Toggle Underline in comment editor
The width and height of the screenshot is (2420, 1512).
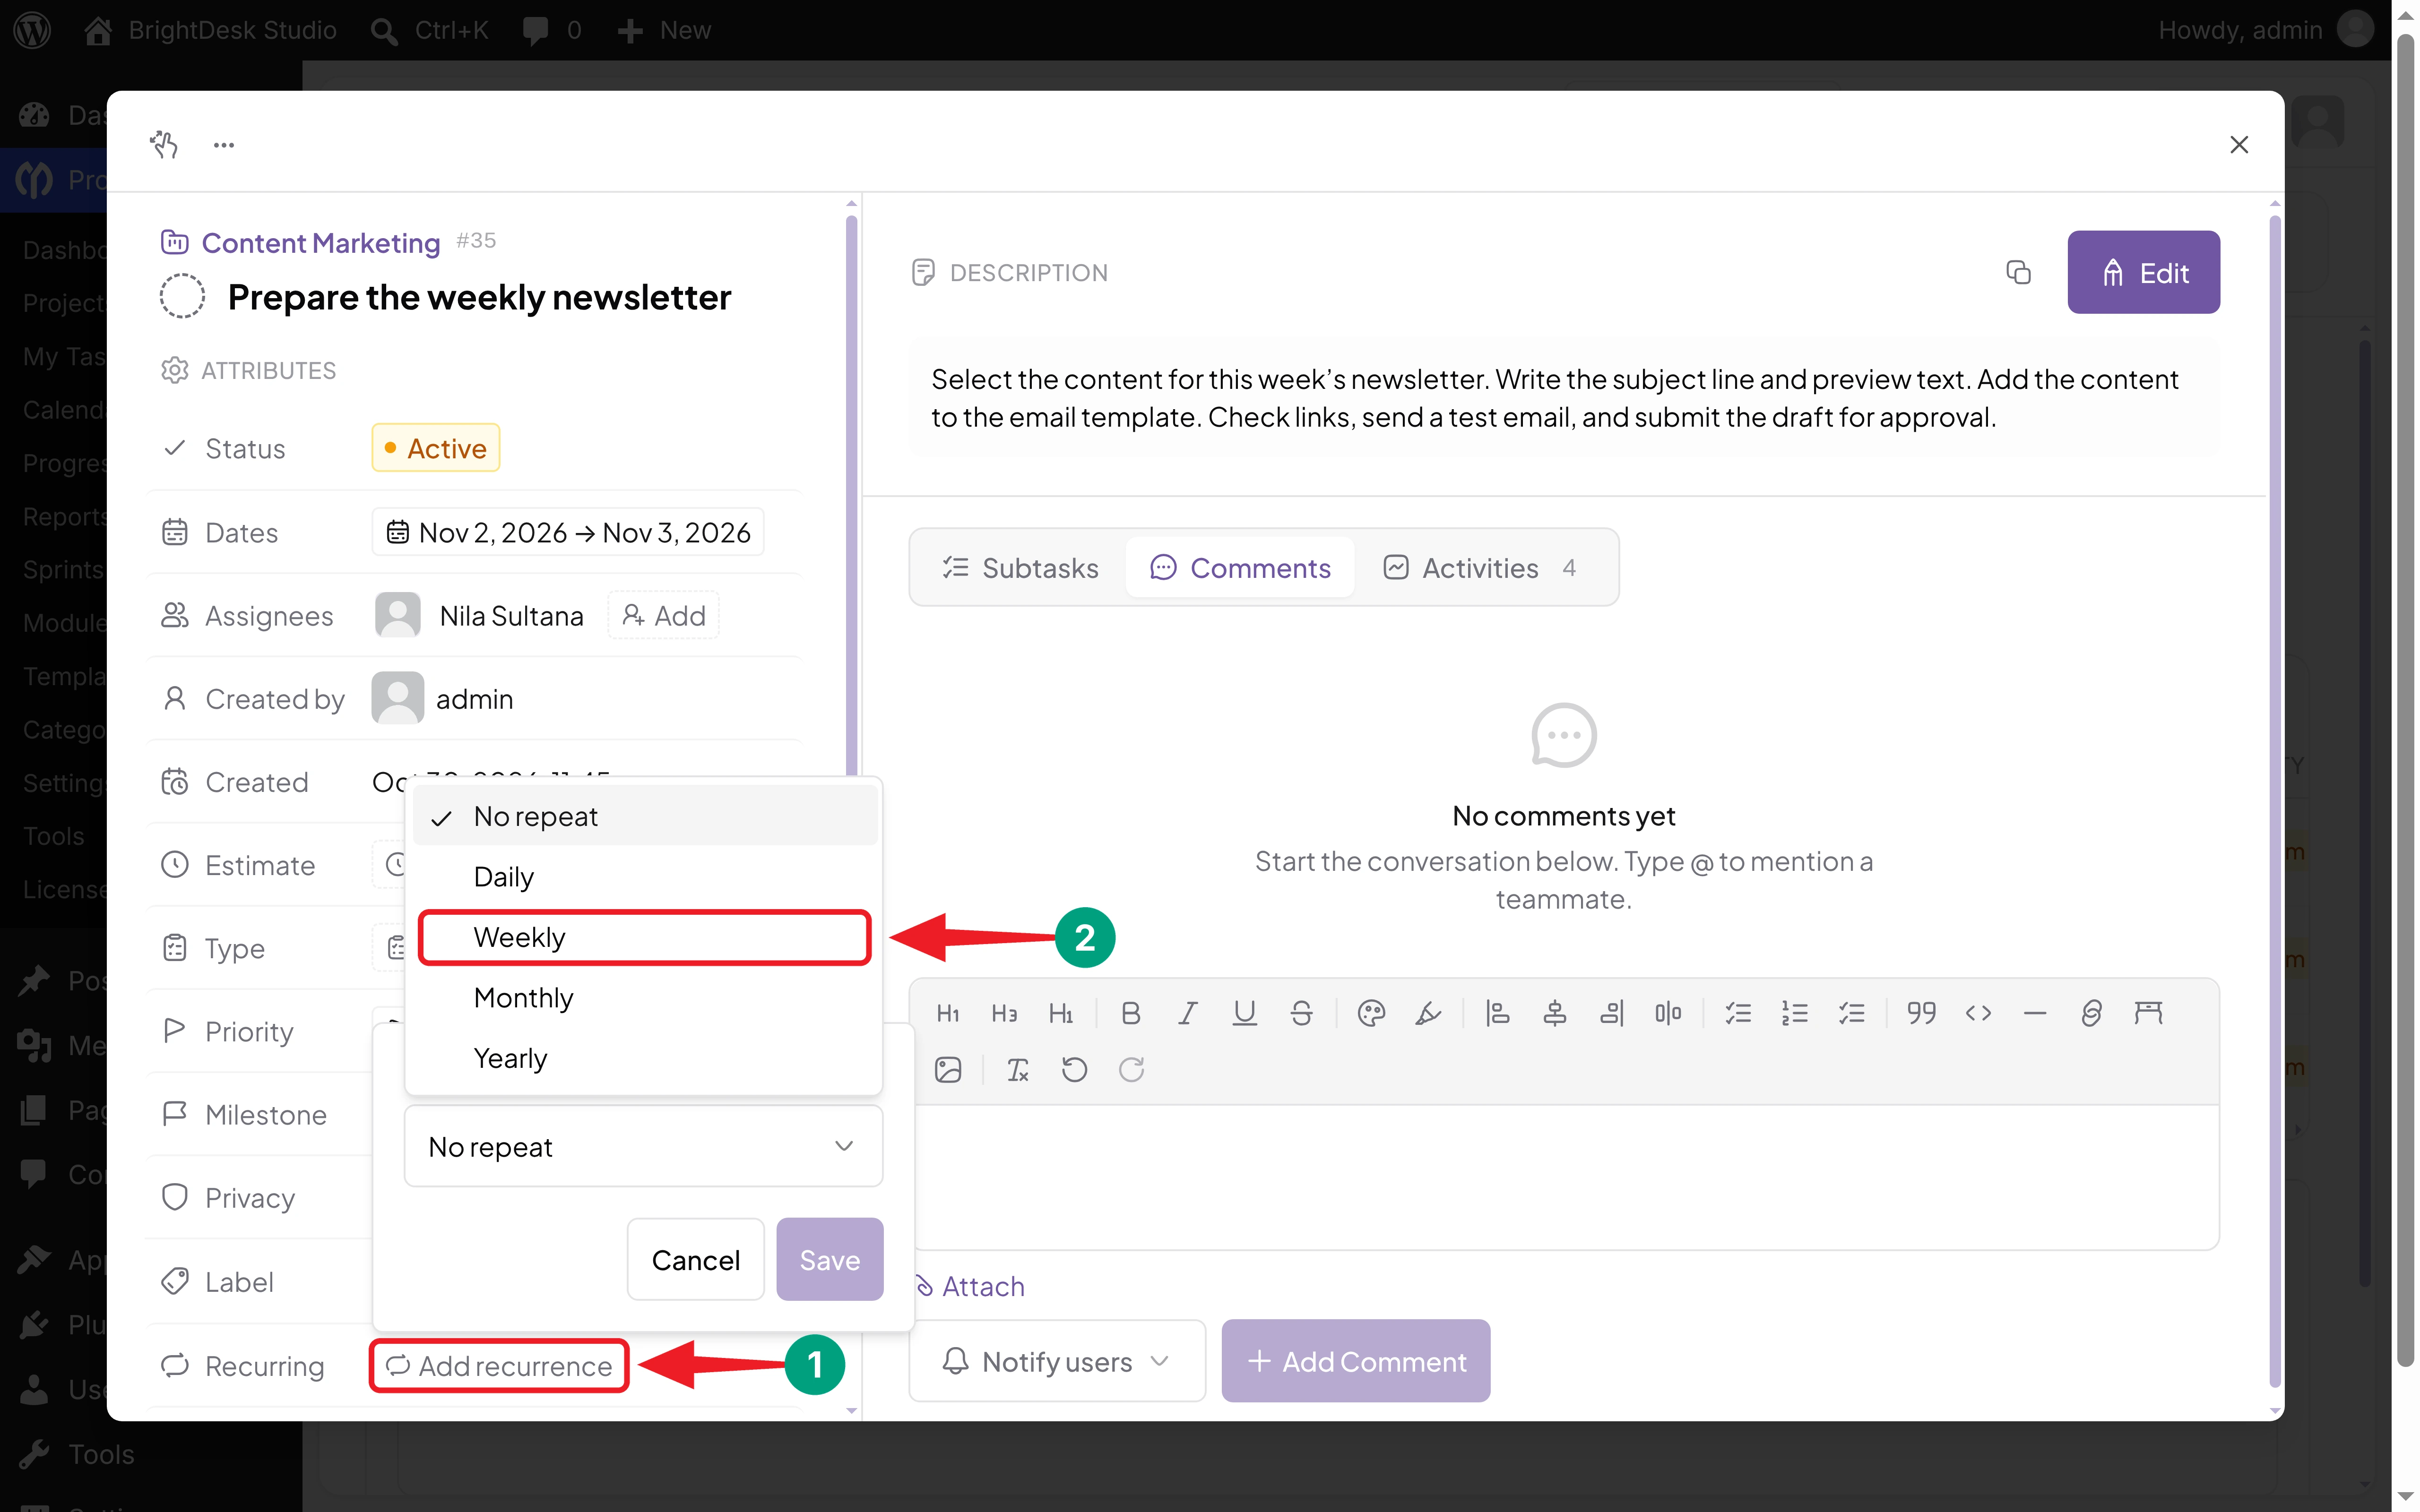click(x=1244, y=1013)
